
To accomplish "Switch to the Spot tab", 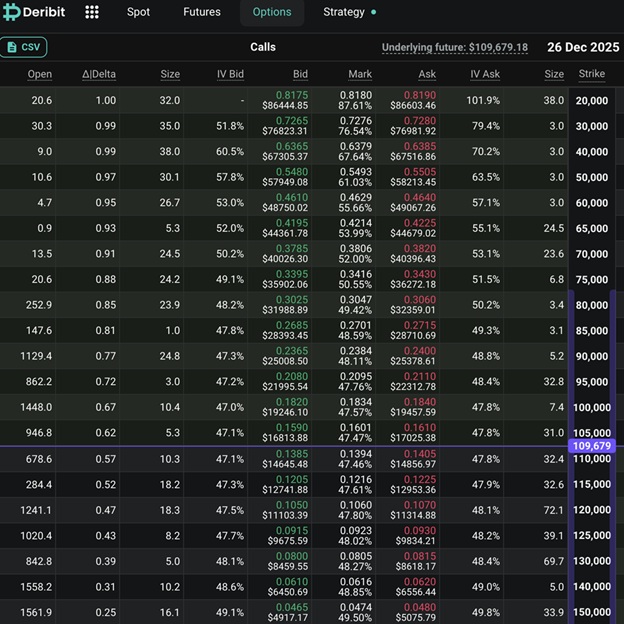I will [x=139, y=12].
